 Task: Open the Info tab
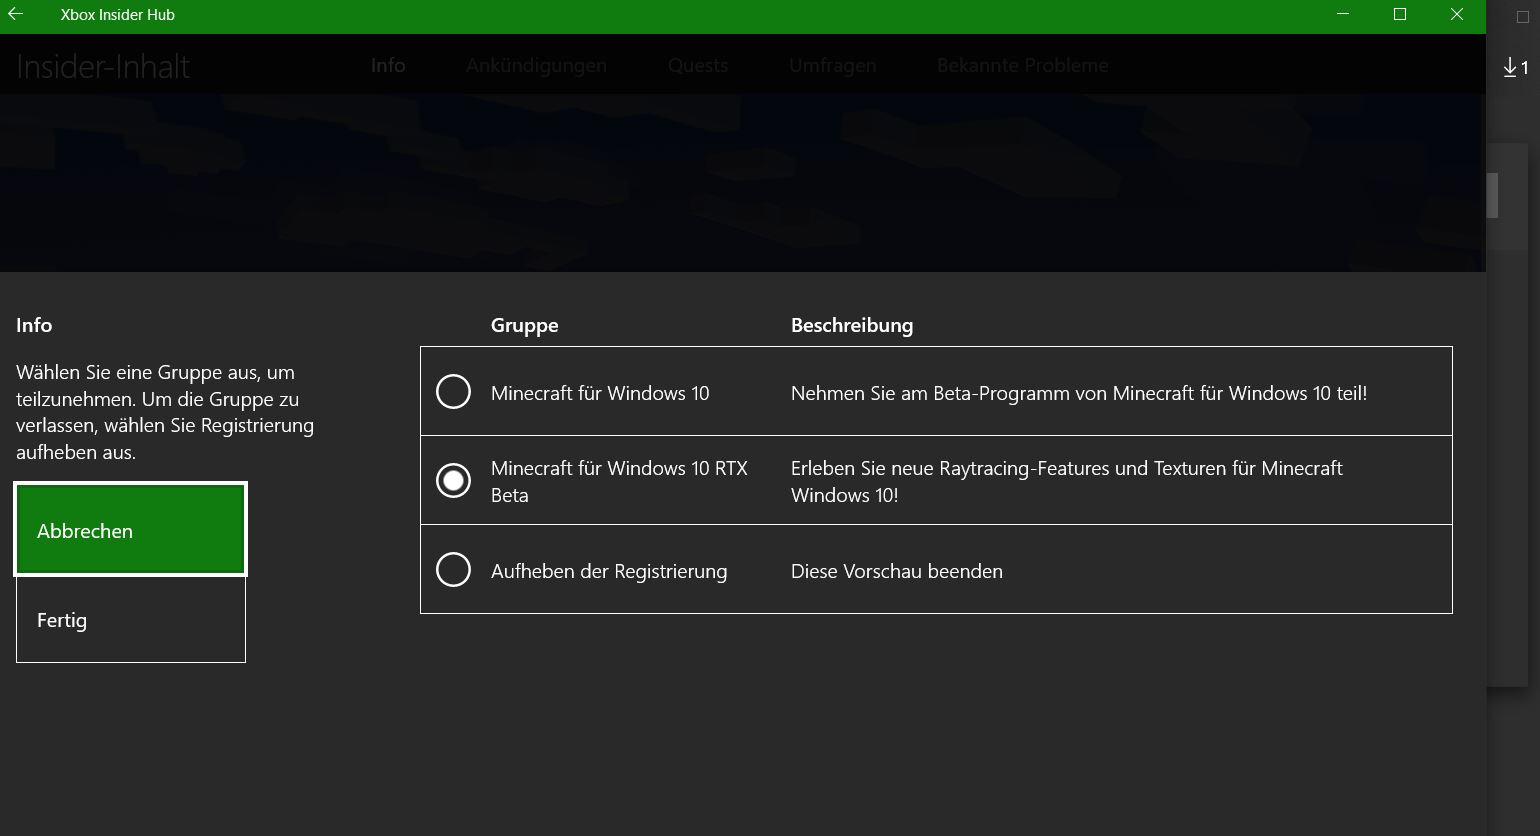[388, 65]
